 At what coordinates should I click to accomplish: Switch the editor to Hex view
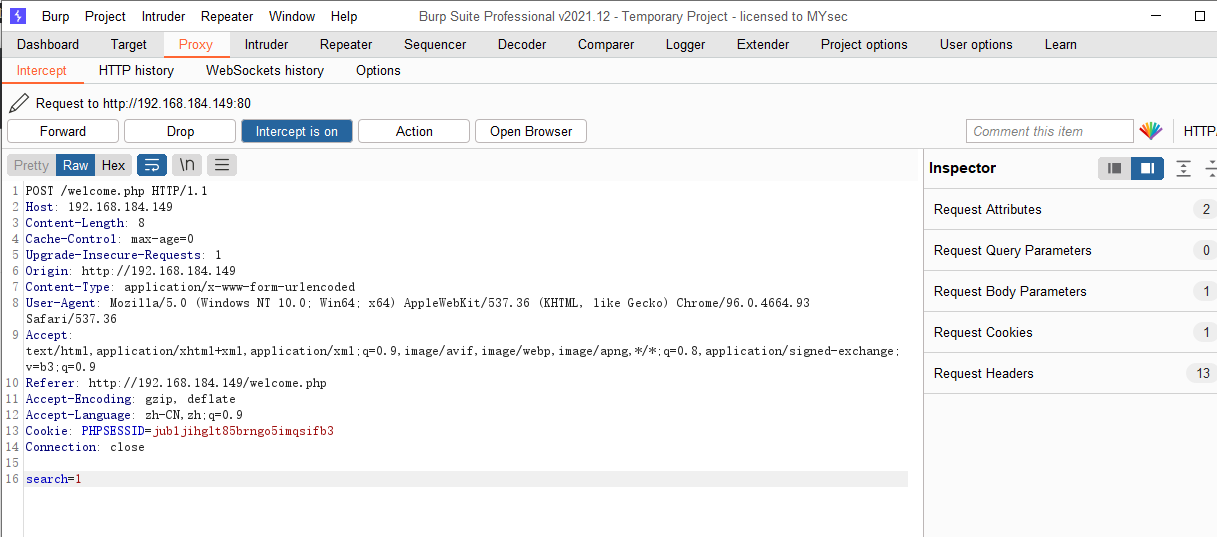click(114, 165)
